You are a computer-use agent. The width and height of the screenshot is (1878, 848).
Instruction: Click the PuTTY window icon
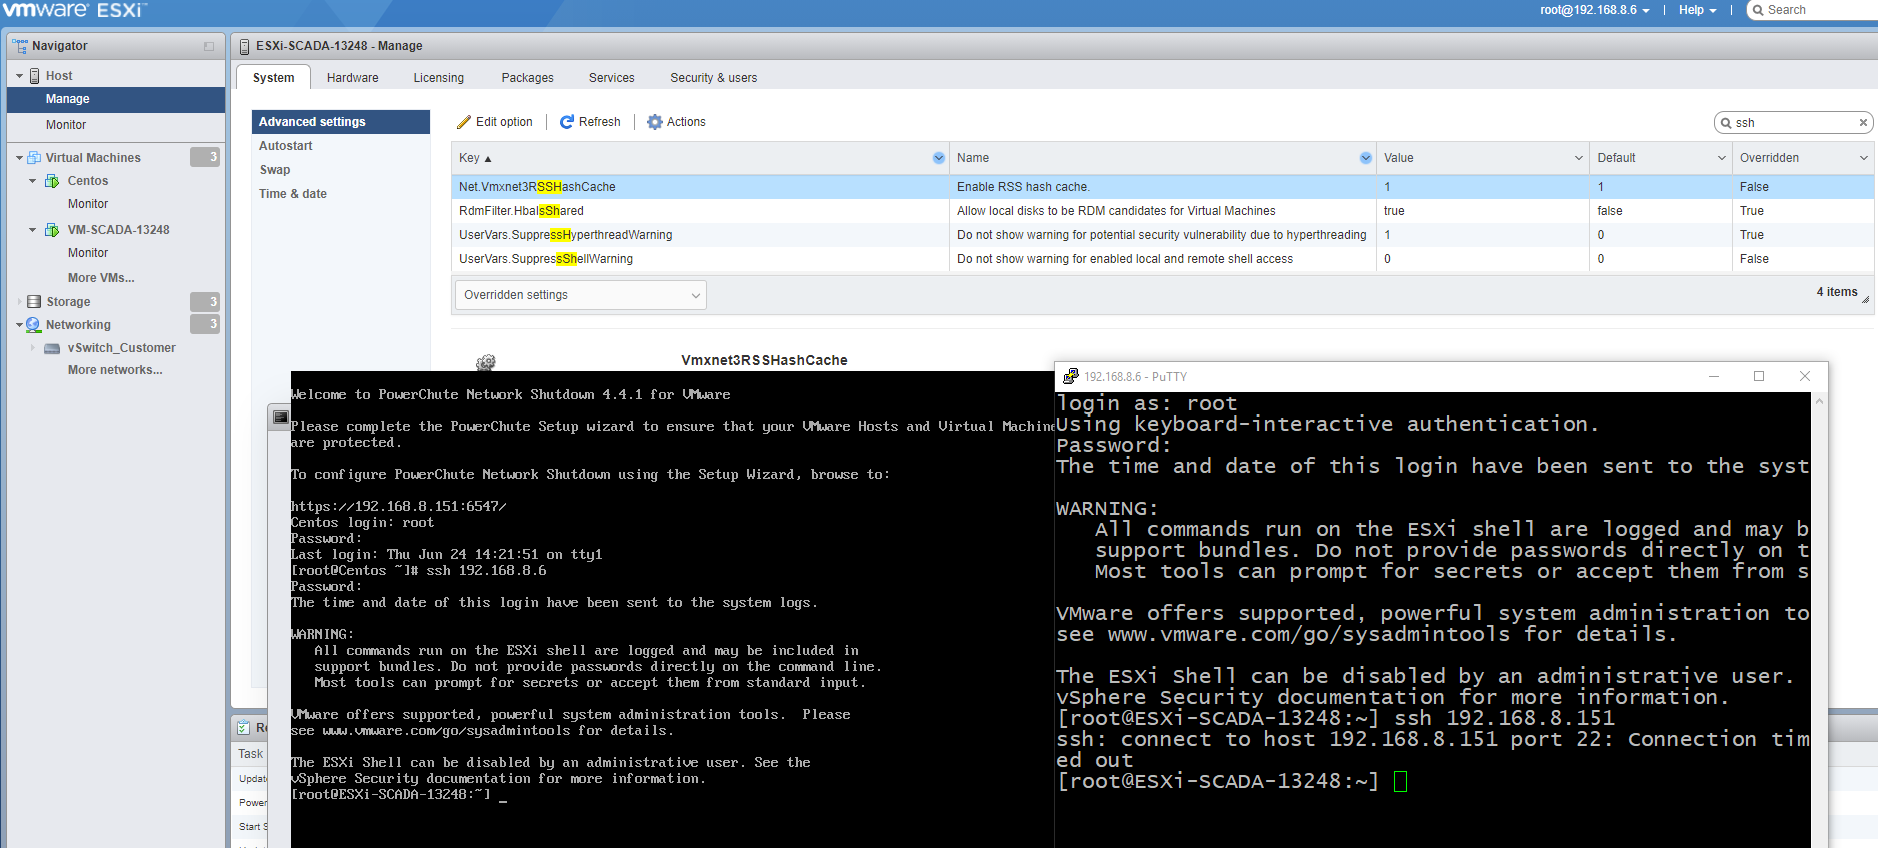[1070, 376]
